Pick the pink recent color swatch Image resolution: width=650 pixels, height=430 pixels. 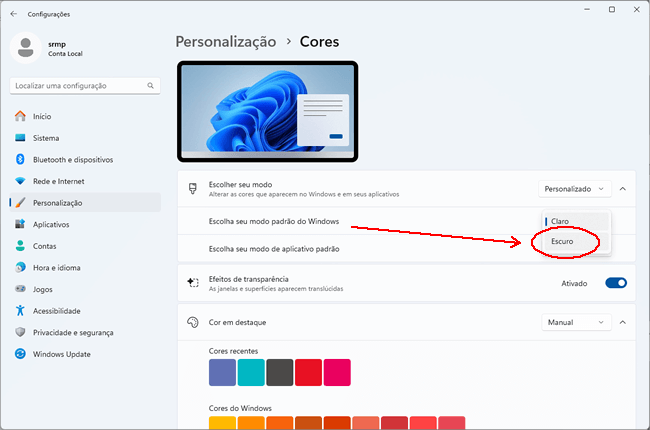point(337,372)
